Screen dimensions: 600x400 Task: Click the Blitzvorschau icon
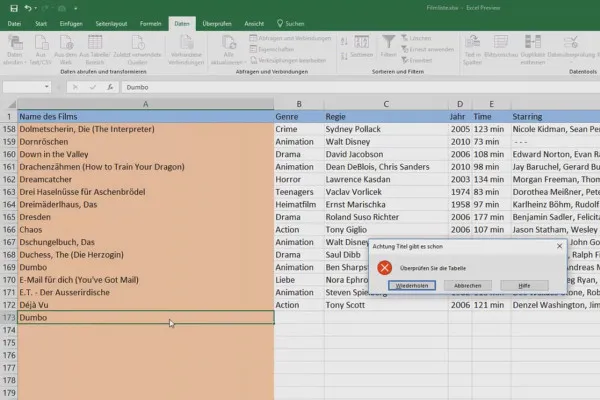(x=501, y=46)
